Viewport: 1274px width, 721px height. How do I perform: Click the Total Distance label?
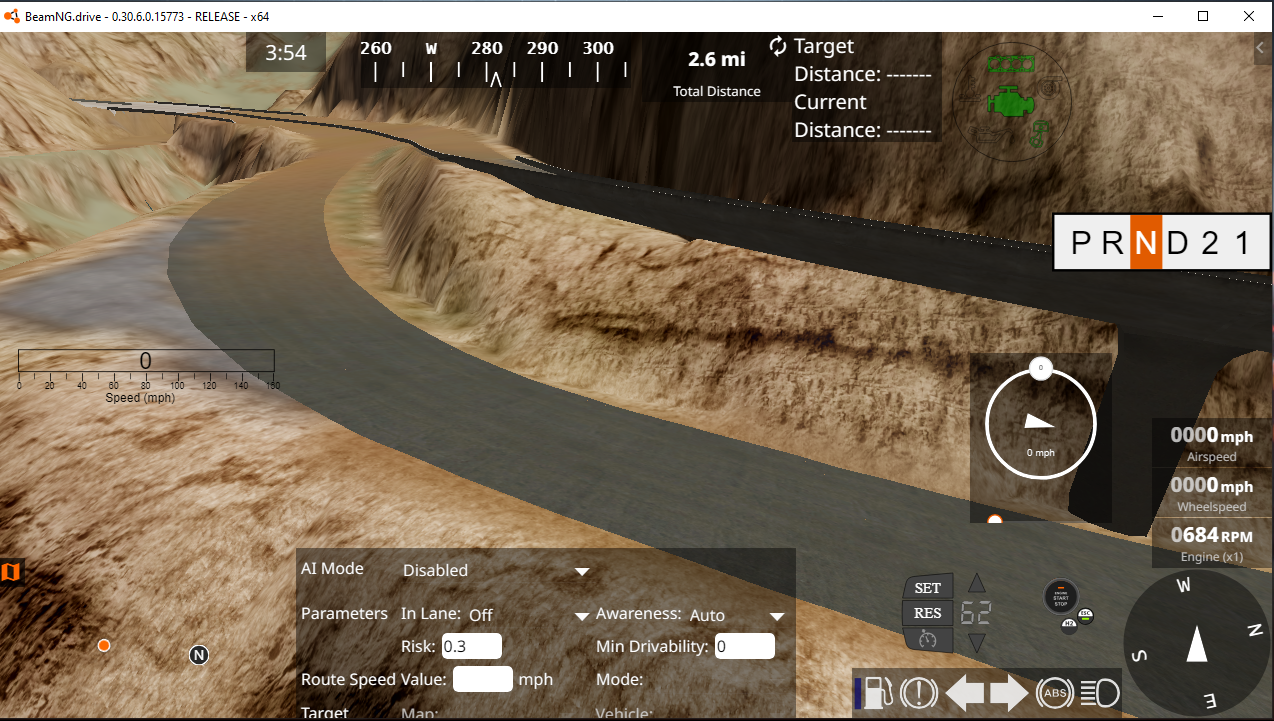[x=717, y=91]
